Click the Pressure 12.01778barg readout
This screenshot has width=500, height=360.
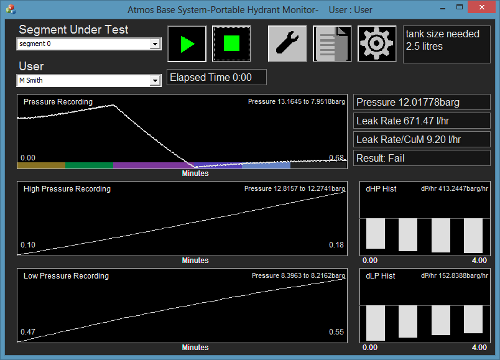pos(422,102)
